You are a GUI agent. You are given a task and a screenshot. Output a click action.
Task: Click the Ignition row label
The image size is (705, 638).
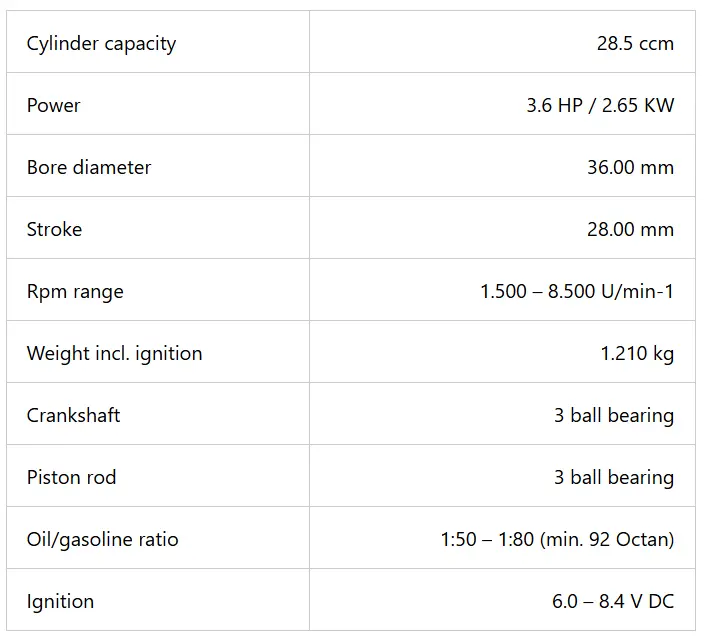tap(60, 601)
